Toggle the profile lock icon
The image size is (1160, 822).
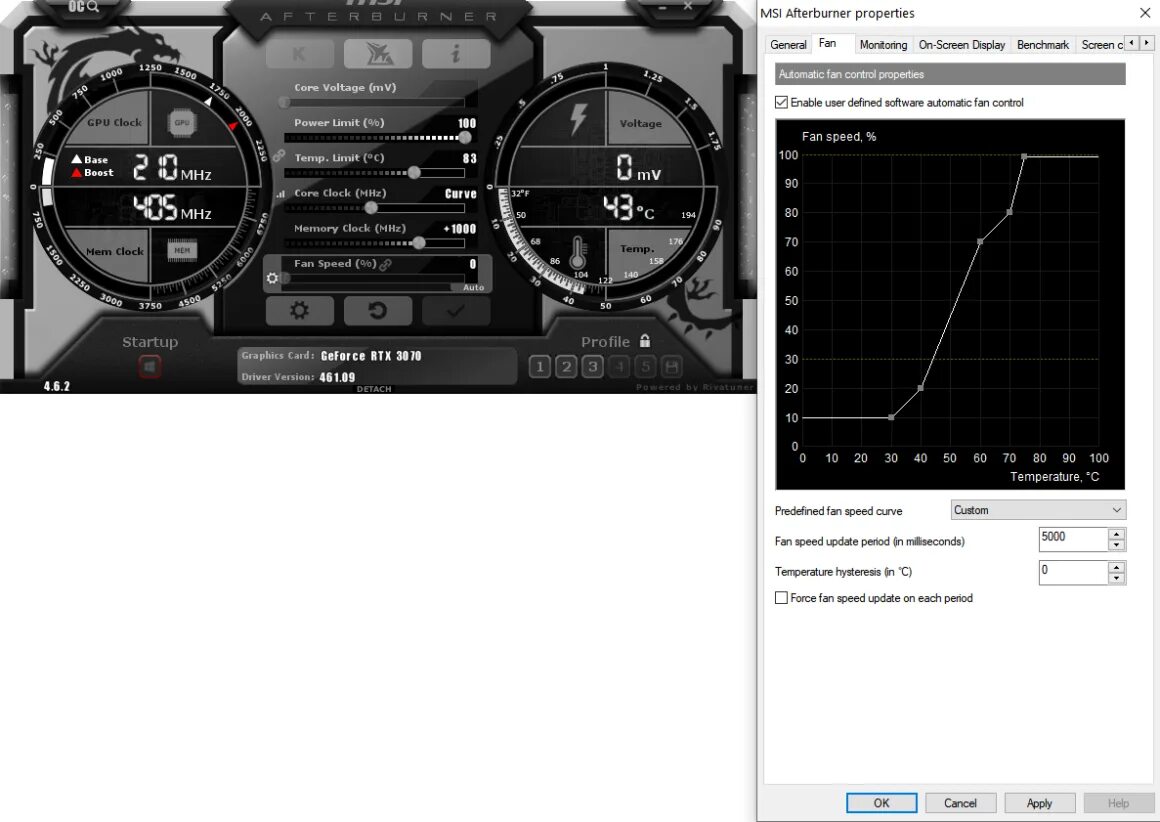pos(645,340)
